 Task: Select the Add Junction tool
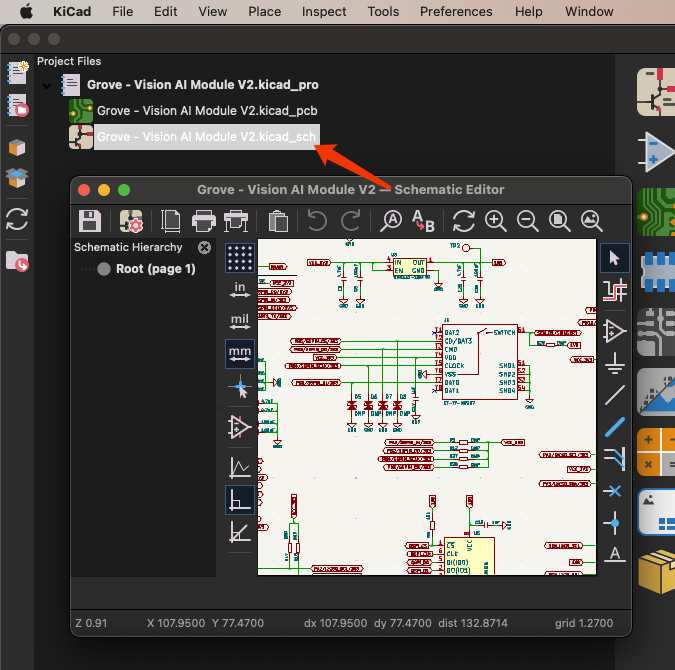tap(615, 523)
